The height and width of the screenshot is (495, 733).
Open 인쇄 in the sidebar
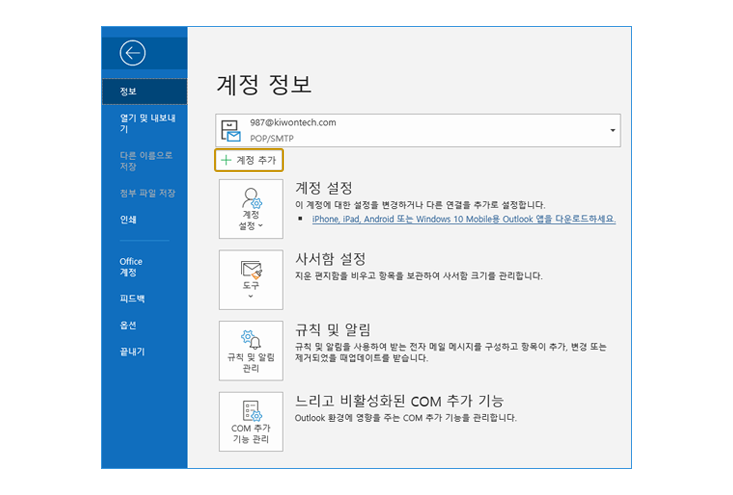point(129,220)
